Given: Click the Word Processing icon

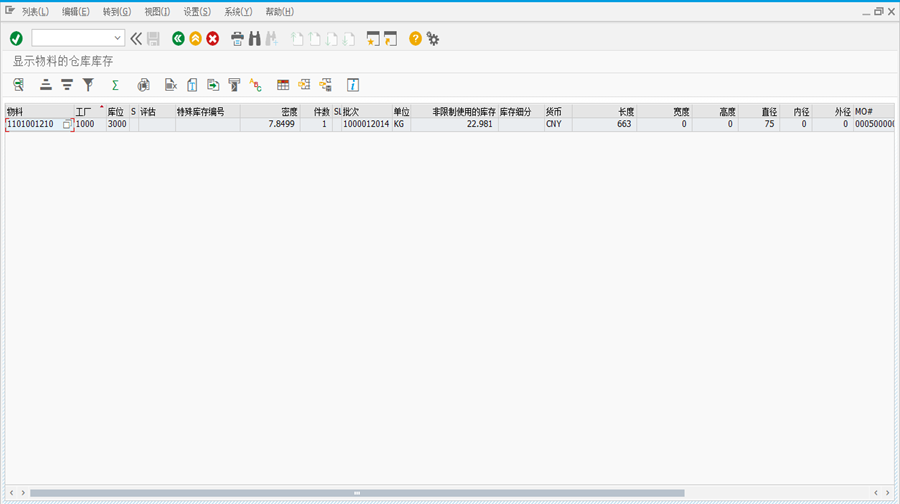Looking at the screenshot, I should (192, 85).
